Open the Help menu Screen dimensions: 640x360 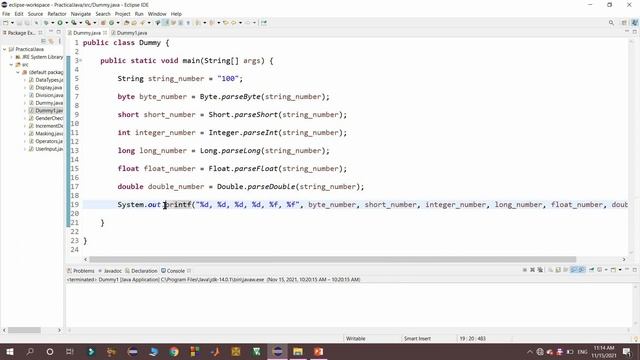tap(176, 14)
